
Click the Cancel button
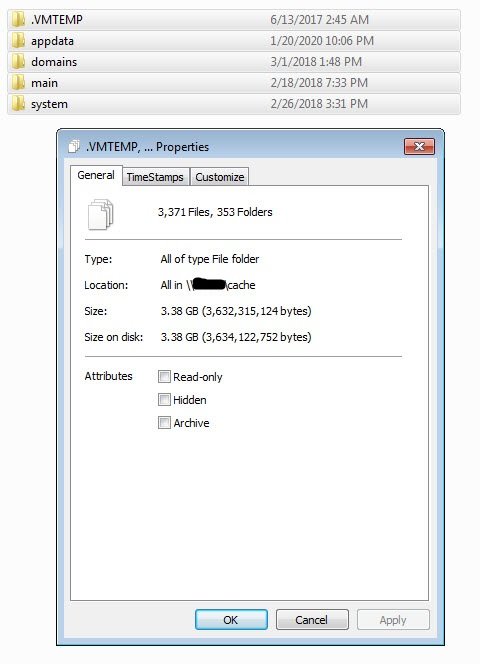(x=312, y=620)
